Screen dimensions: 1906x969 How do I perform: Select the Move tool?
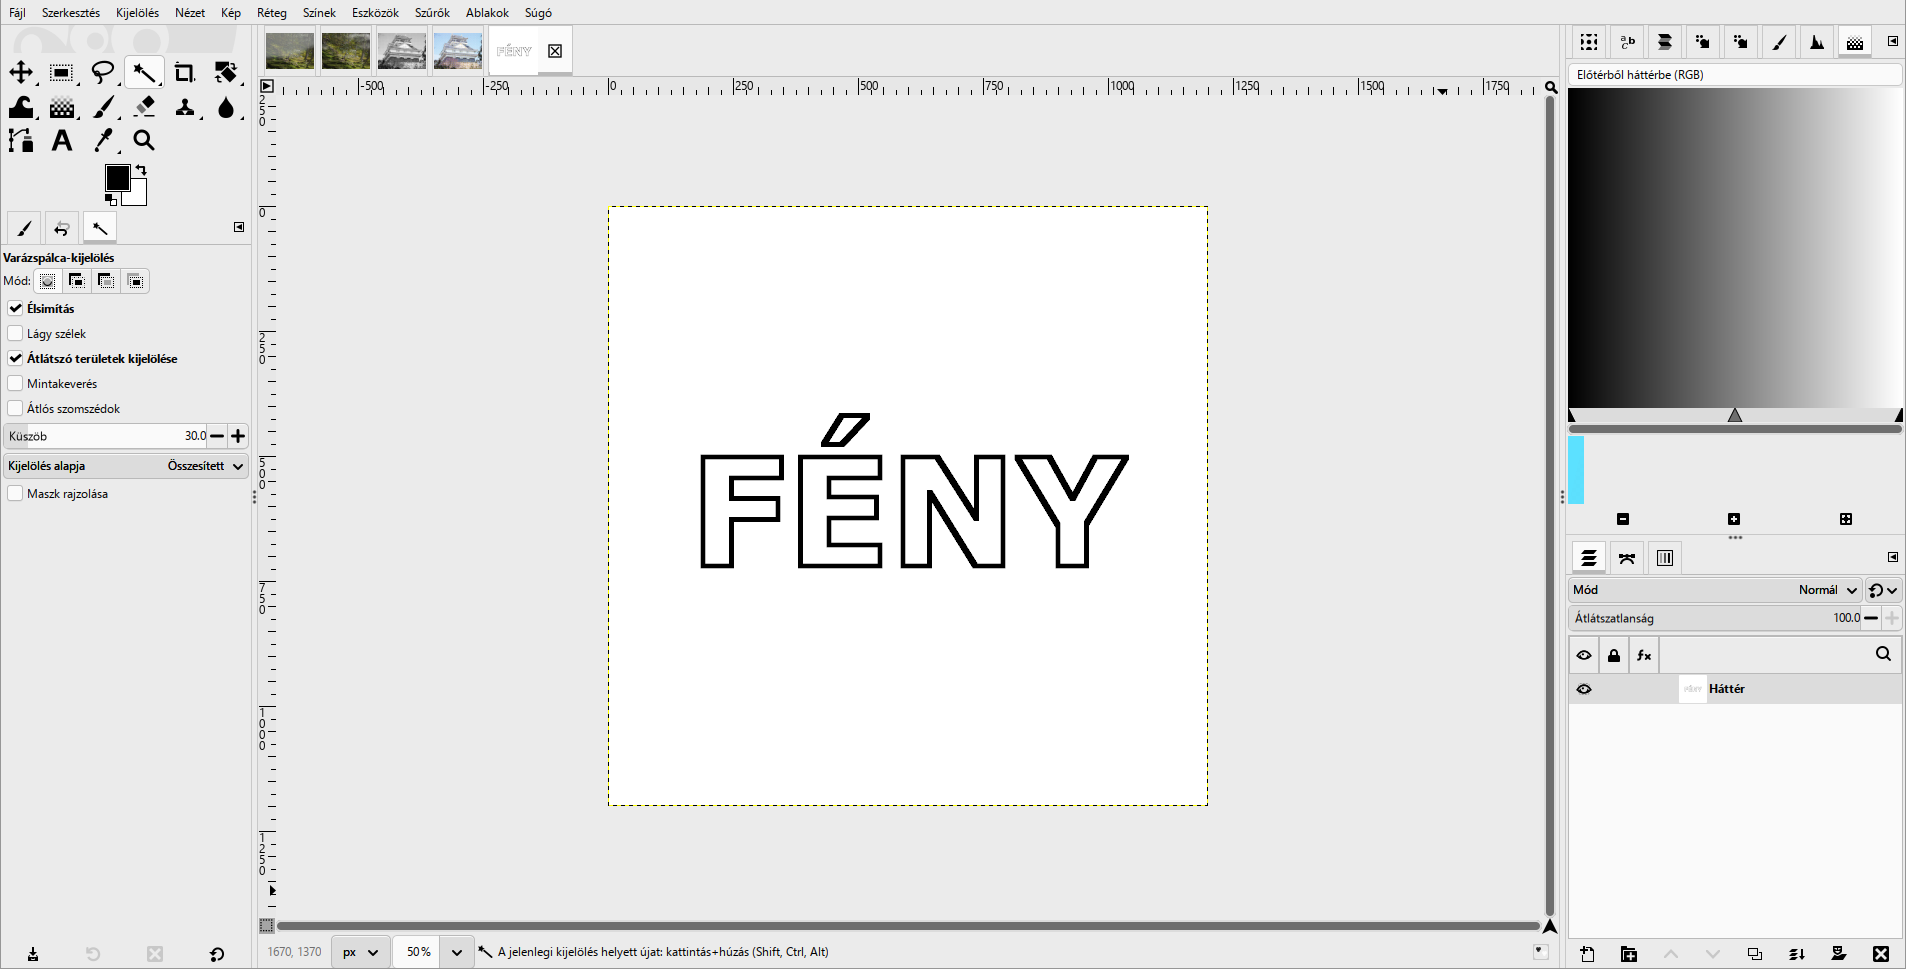coord(21,72)
